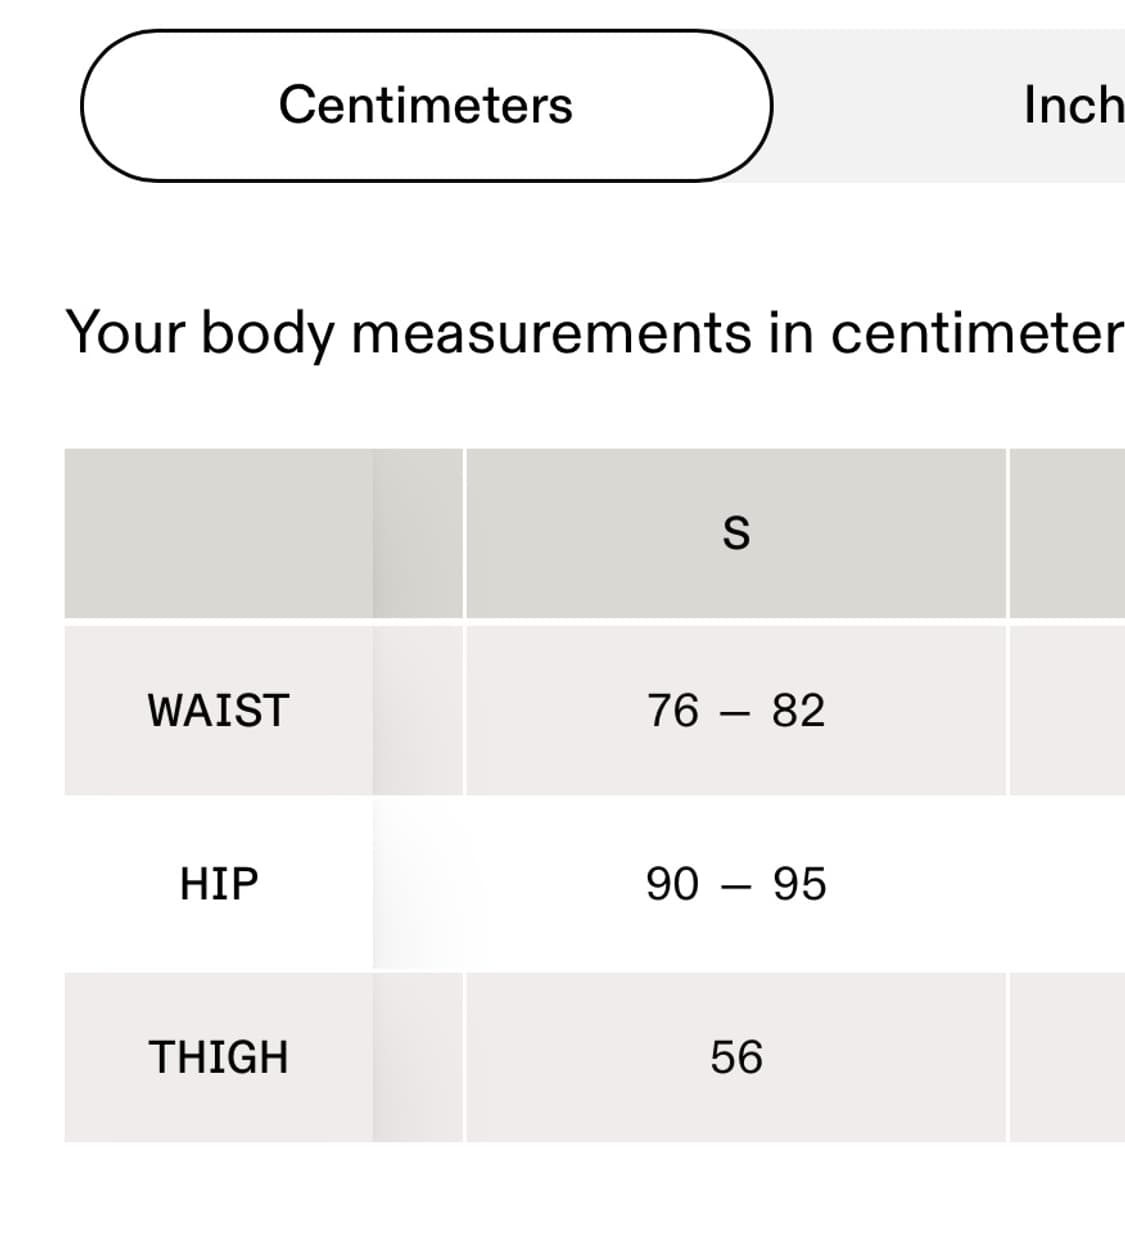The image size is (1125, 1235).
Task: Click the number 82 in the waist range
Action: pos(798,710)
